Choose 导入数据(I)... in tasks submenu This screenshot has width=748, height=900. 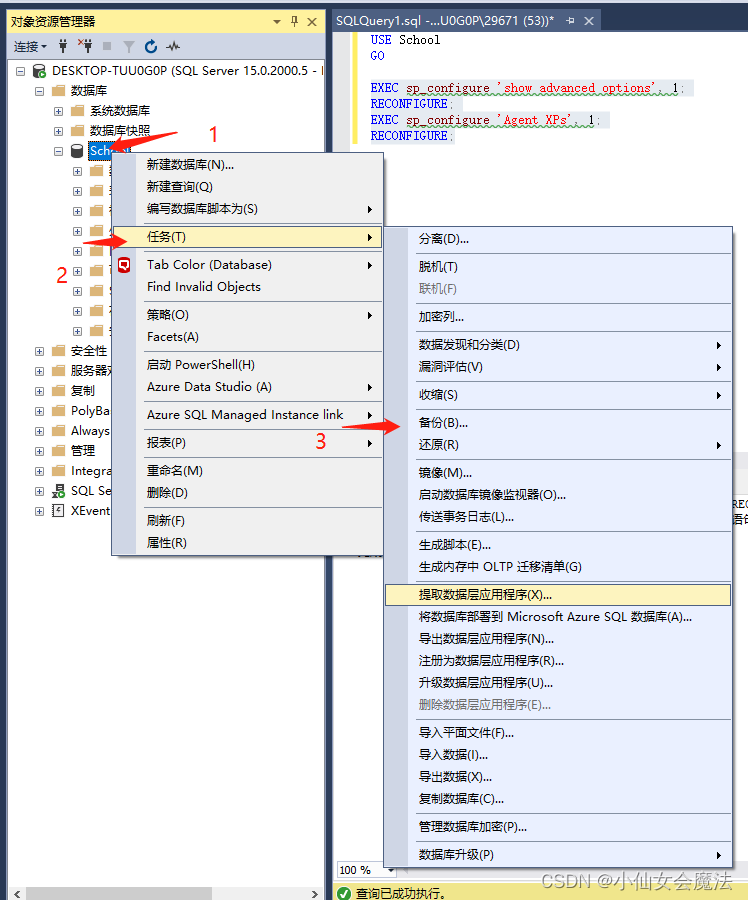click(558, 755)
